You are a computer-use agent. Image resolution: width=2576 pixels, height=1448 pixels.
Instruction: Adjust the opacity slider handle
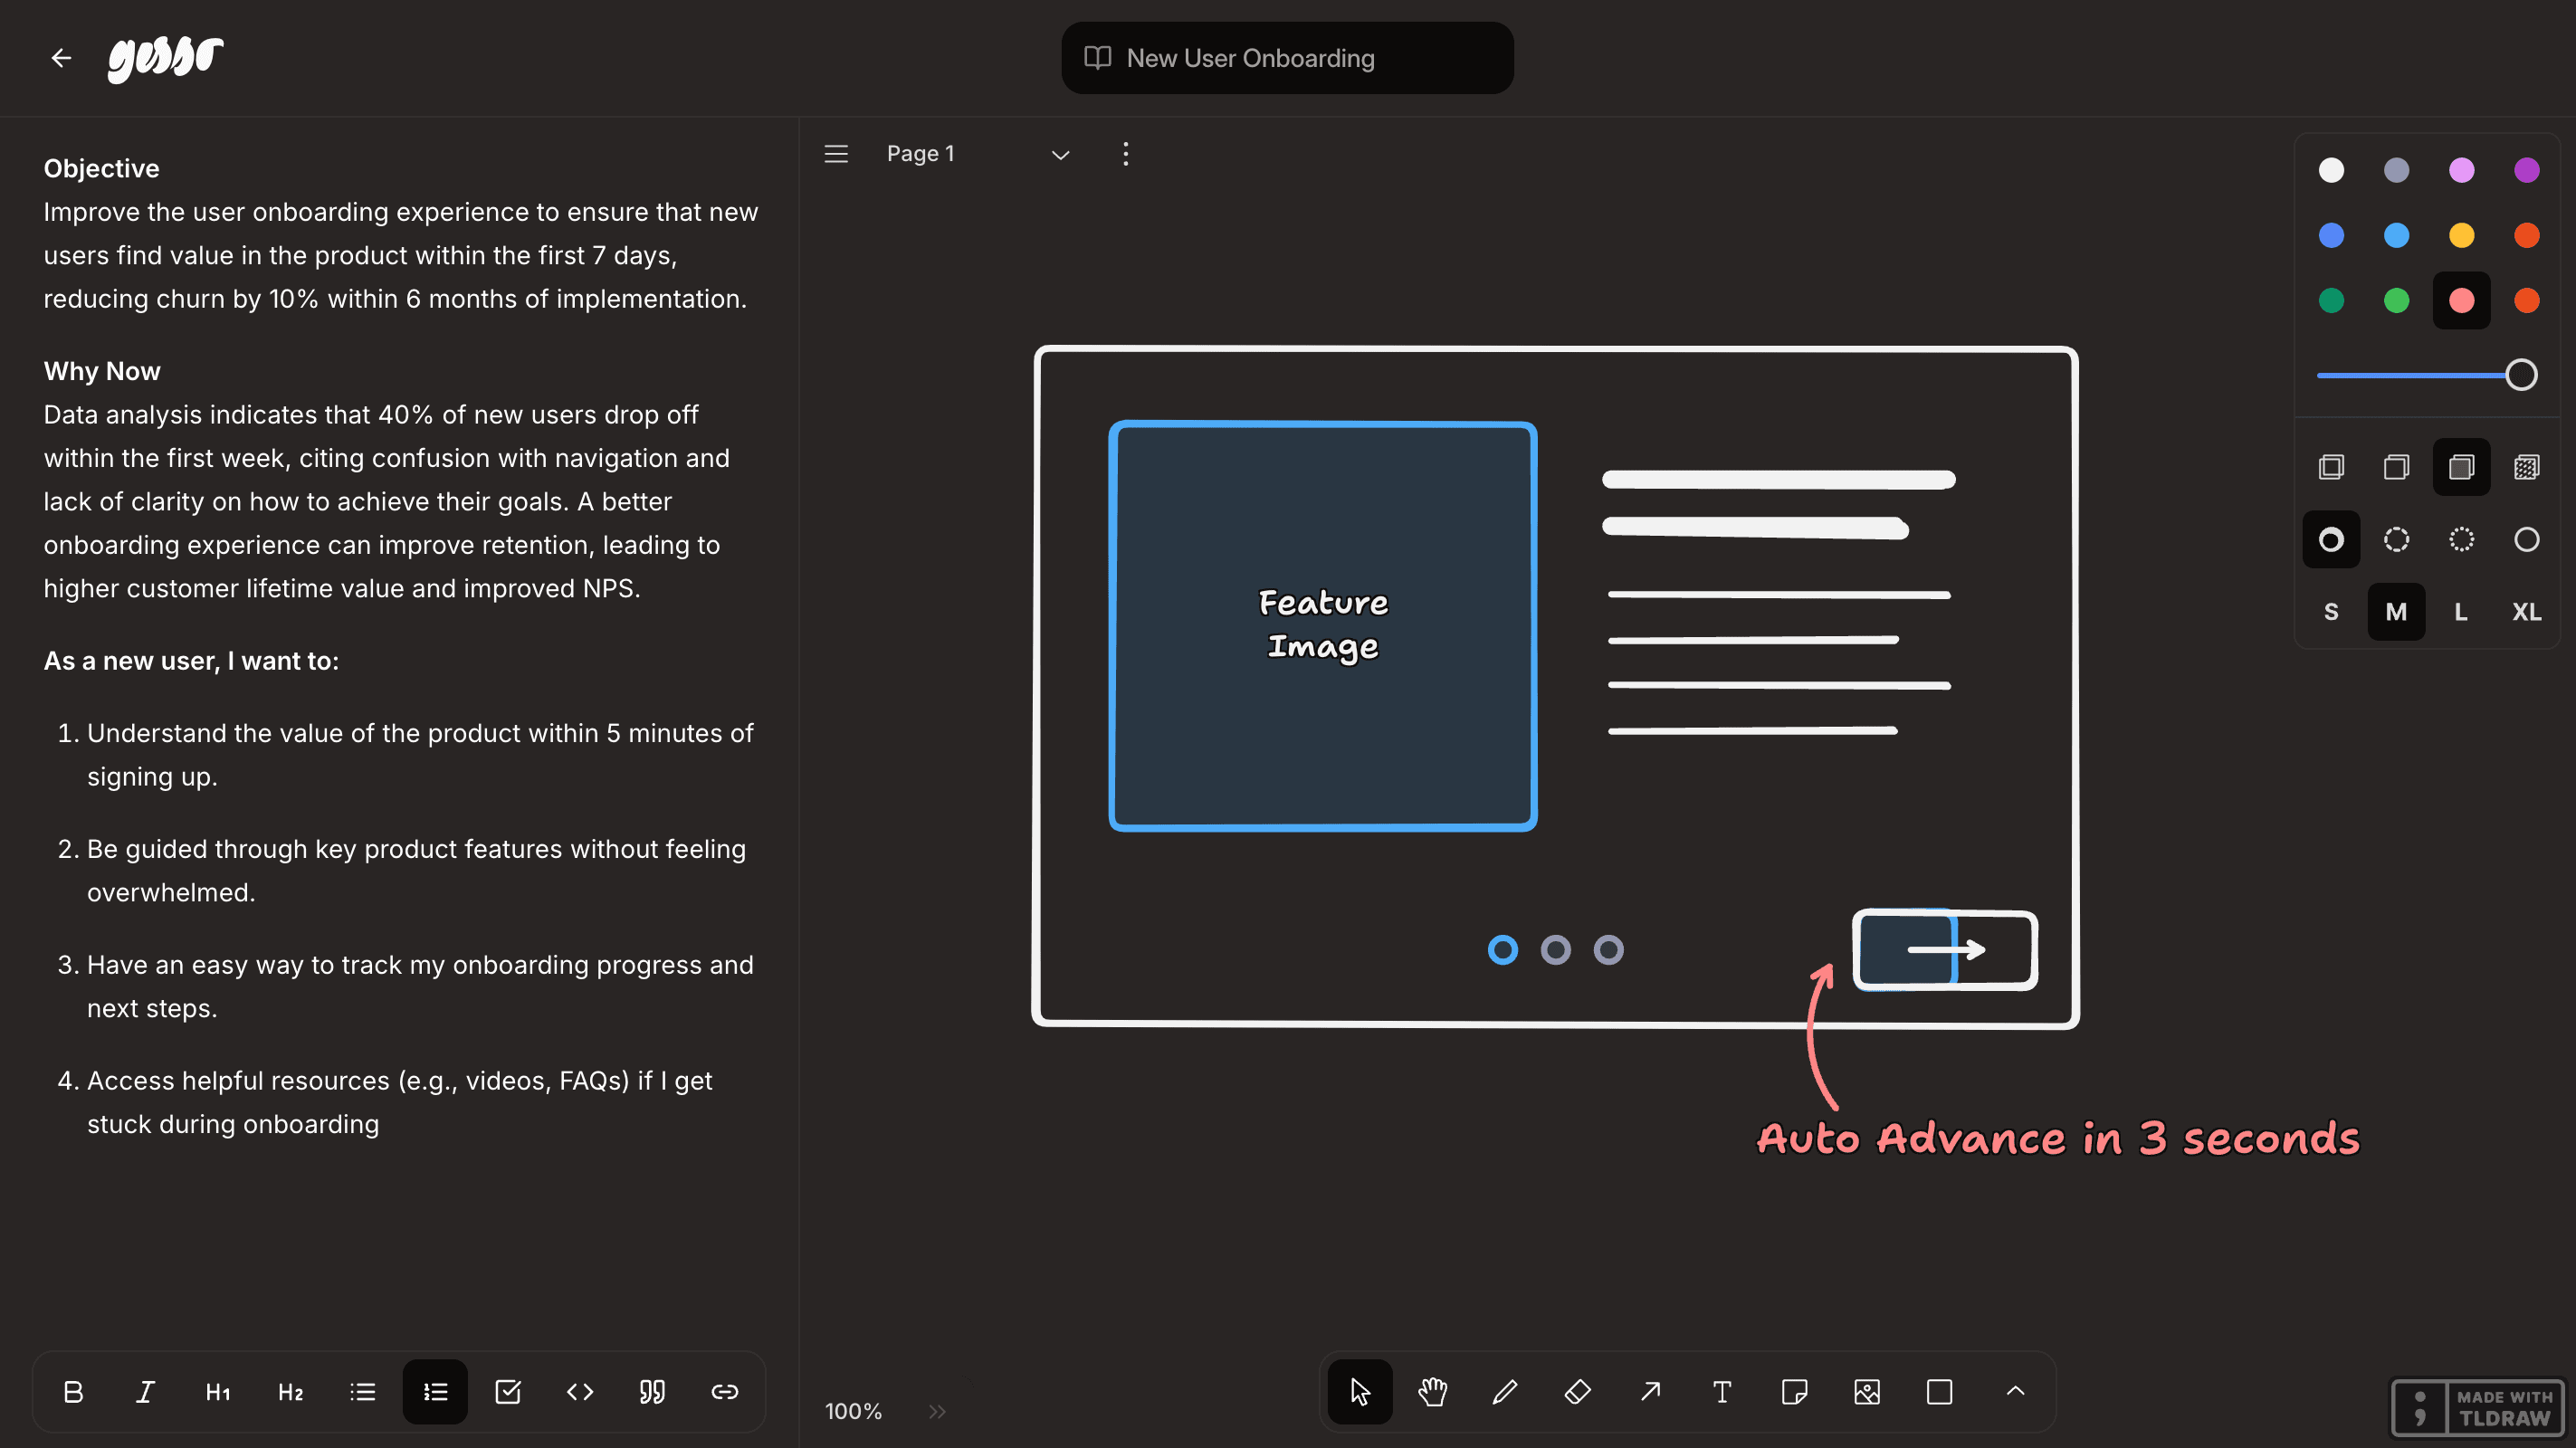[2521, 375]
